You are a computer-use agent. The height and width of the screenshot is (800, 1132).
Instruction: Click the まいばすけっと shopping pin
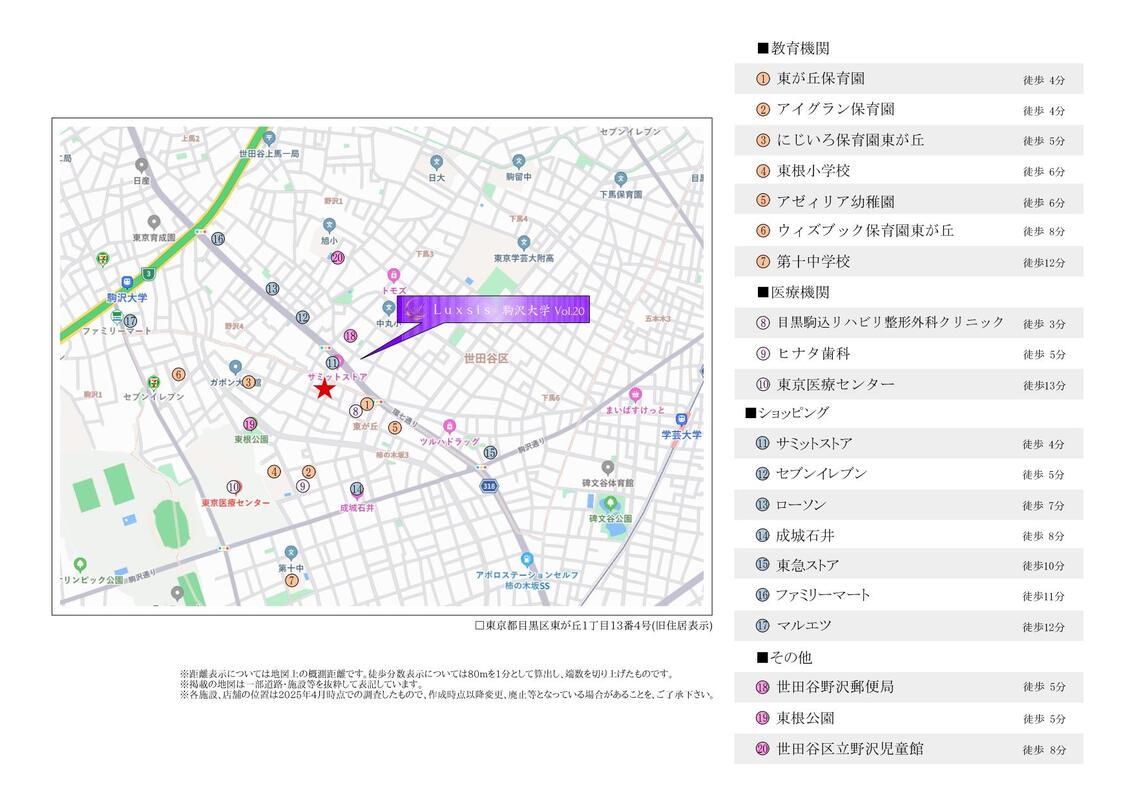point(635,396)
